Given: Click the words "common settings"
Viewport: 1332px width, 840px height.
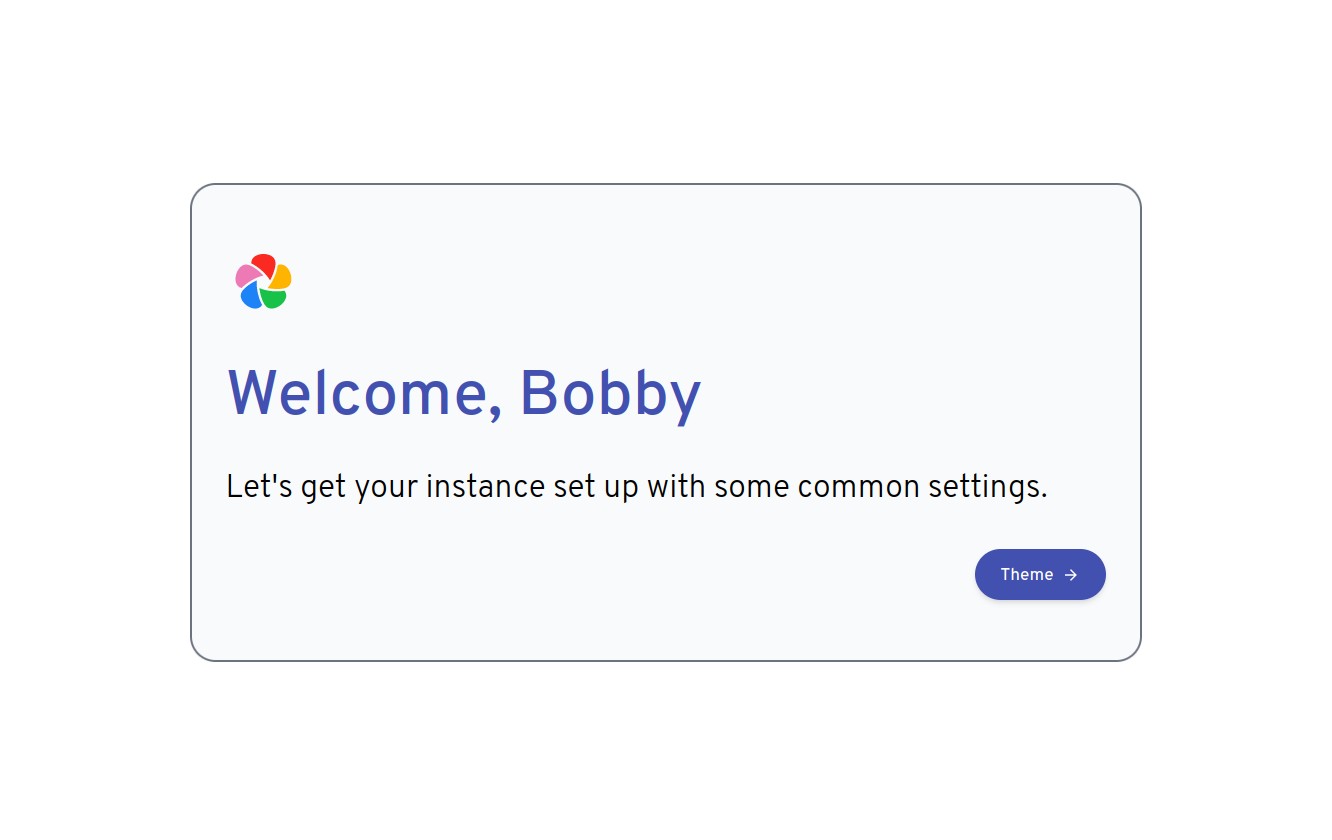Looking at the screenshot, I should pyautogui.click(x=922, y=488).
